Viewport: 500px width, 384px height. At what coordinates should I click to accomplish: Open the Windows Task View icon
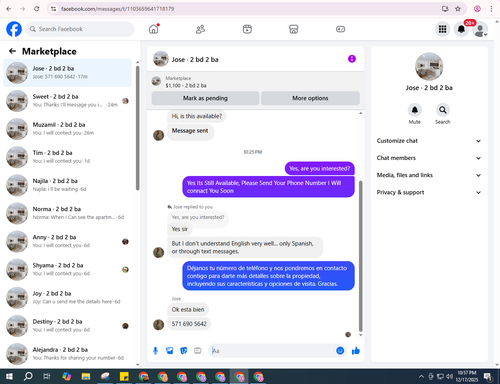point(47,377)
